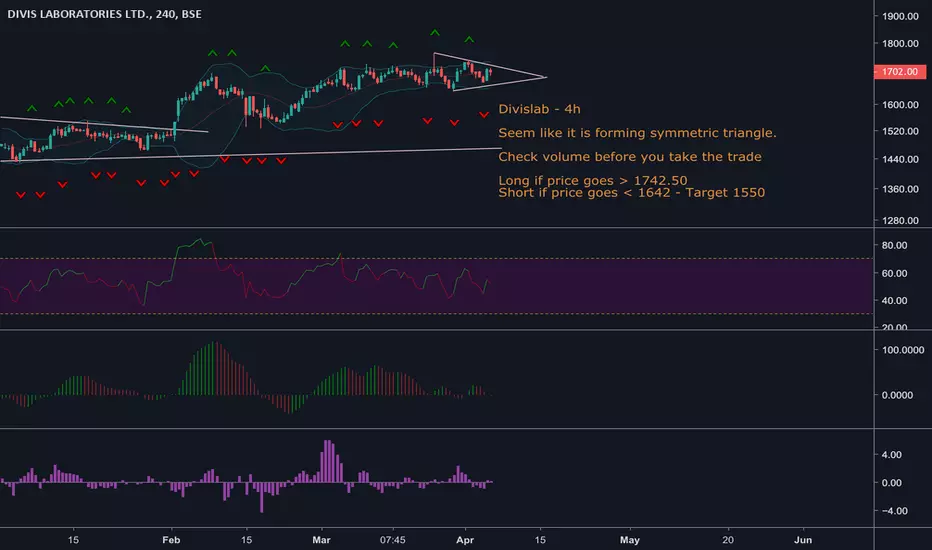932x550 pixels.
Task: Select the 'Seem like it is forming symmetric triangle.' note
Action: click(637, 133)
